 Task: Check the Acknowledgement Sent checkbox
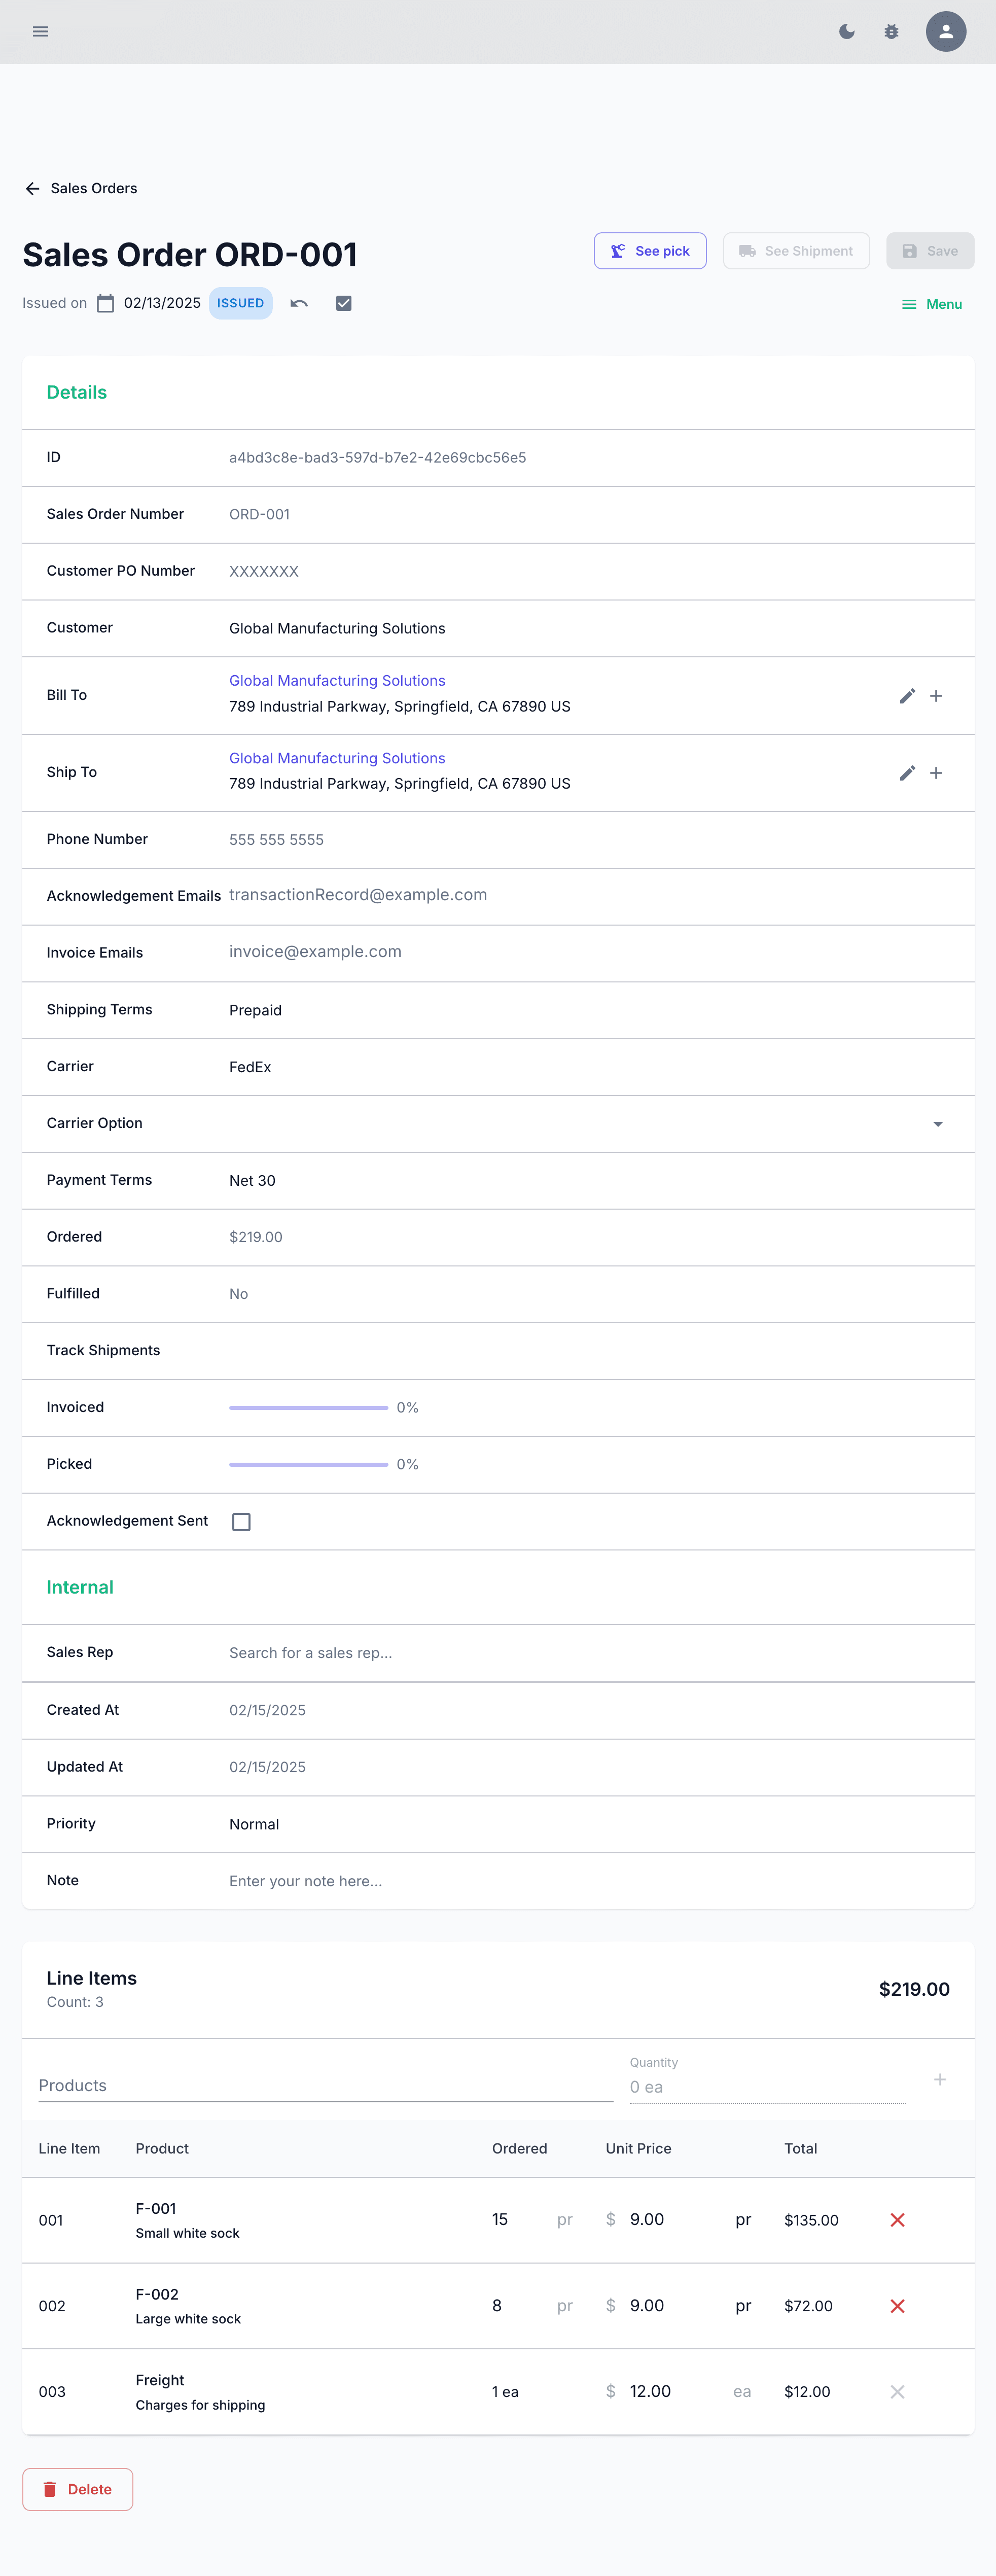tap(241, 1522)
